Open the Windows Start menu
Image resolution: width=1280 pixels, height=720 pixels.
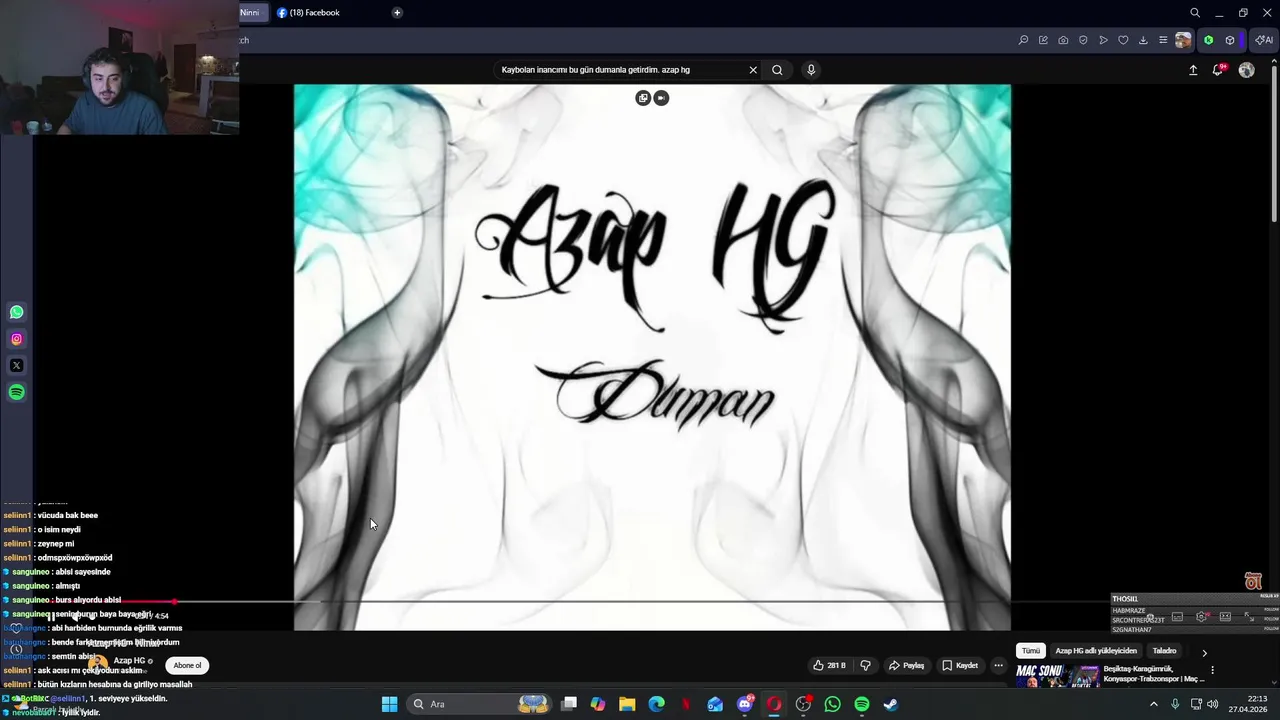[x=389, y=704]
